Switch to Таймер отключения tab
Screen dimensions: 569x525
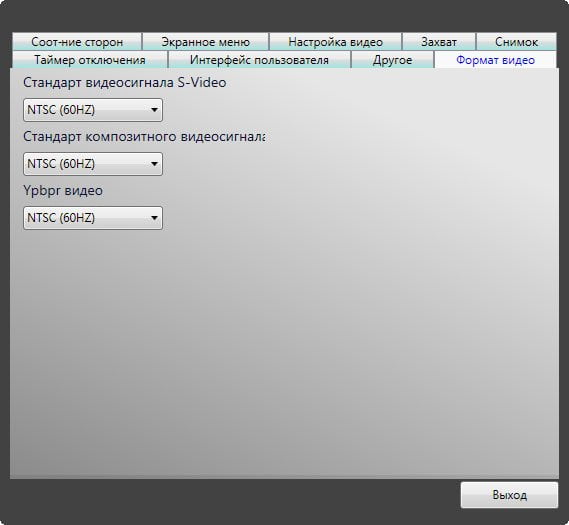point(90,60)
